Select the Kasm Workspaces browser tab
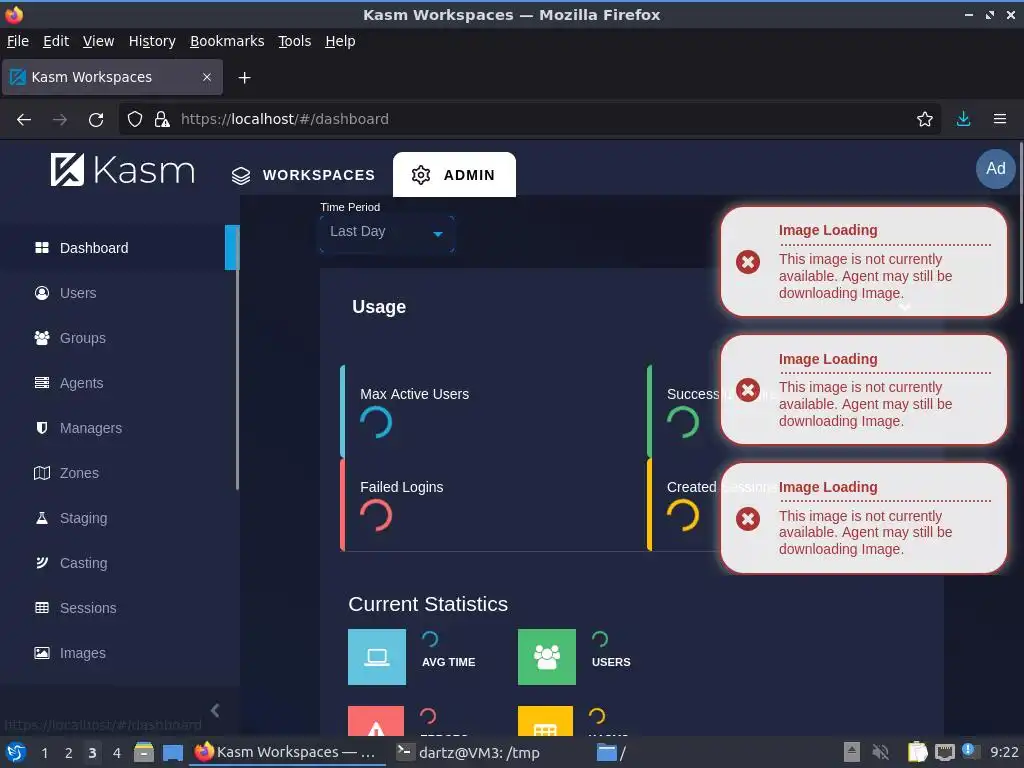The image size is (1024, 768). coord(112,77)
